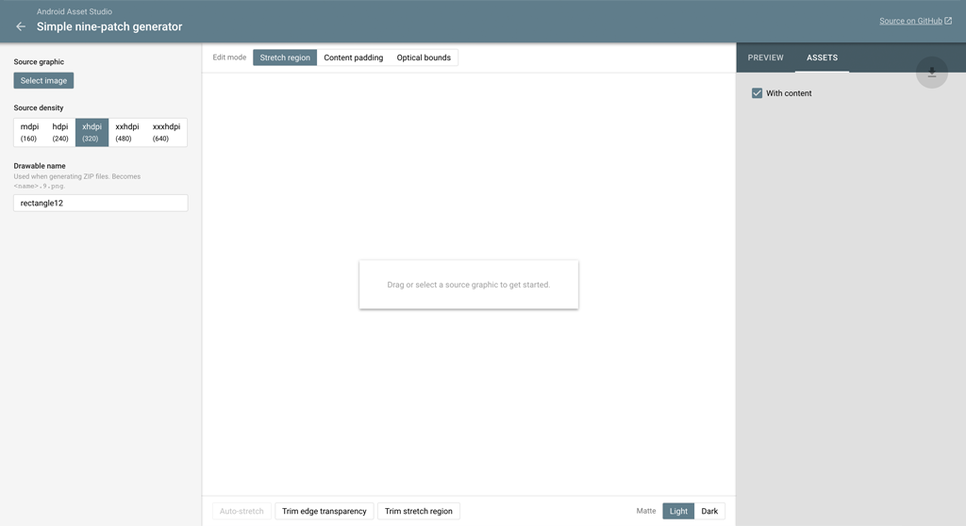Click Trim stretch region button
The width and height of the screenshot is (966, 526).
click(418, 511)
